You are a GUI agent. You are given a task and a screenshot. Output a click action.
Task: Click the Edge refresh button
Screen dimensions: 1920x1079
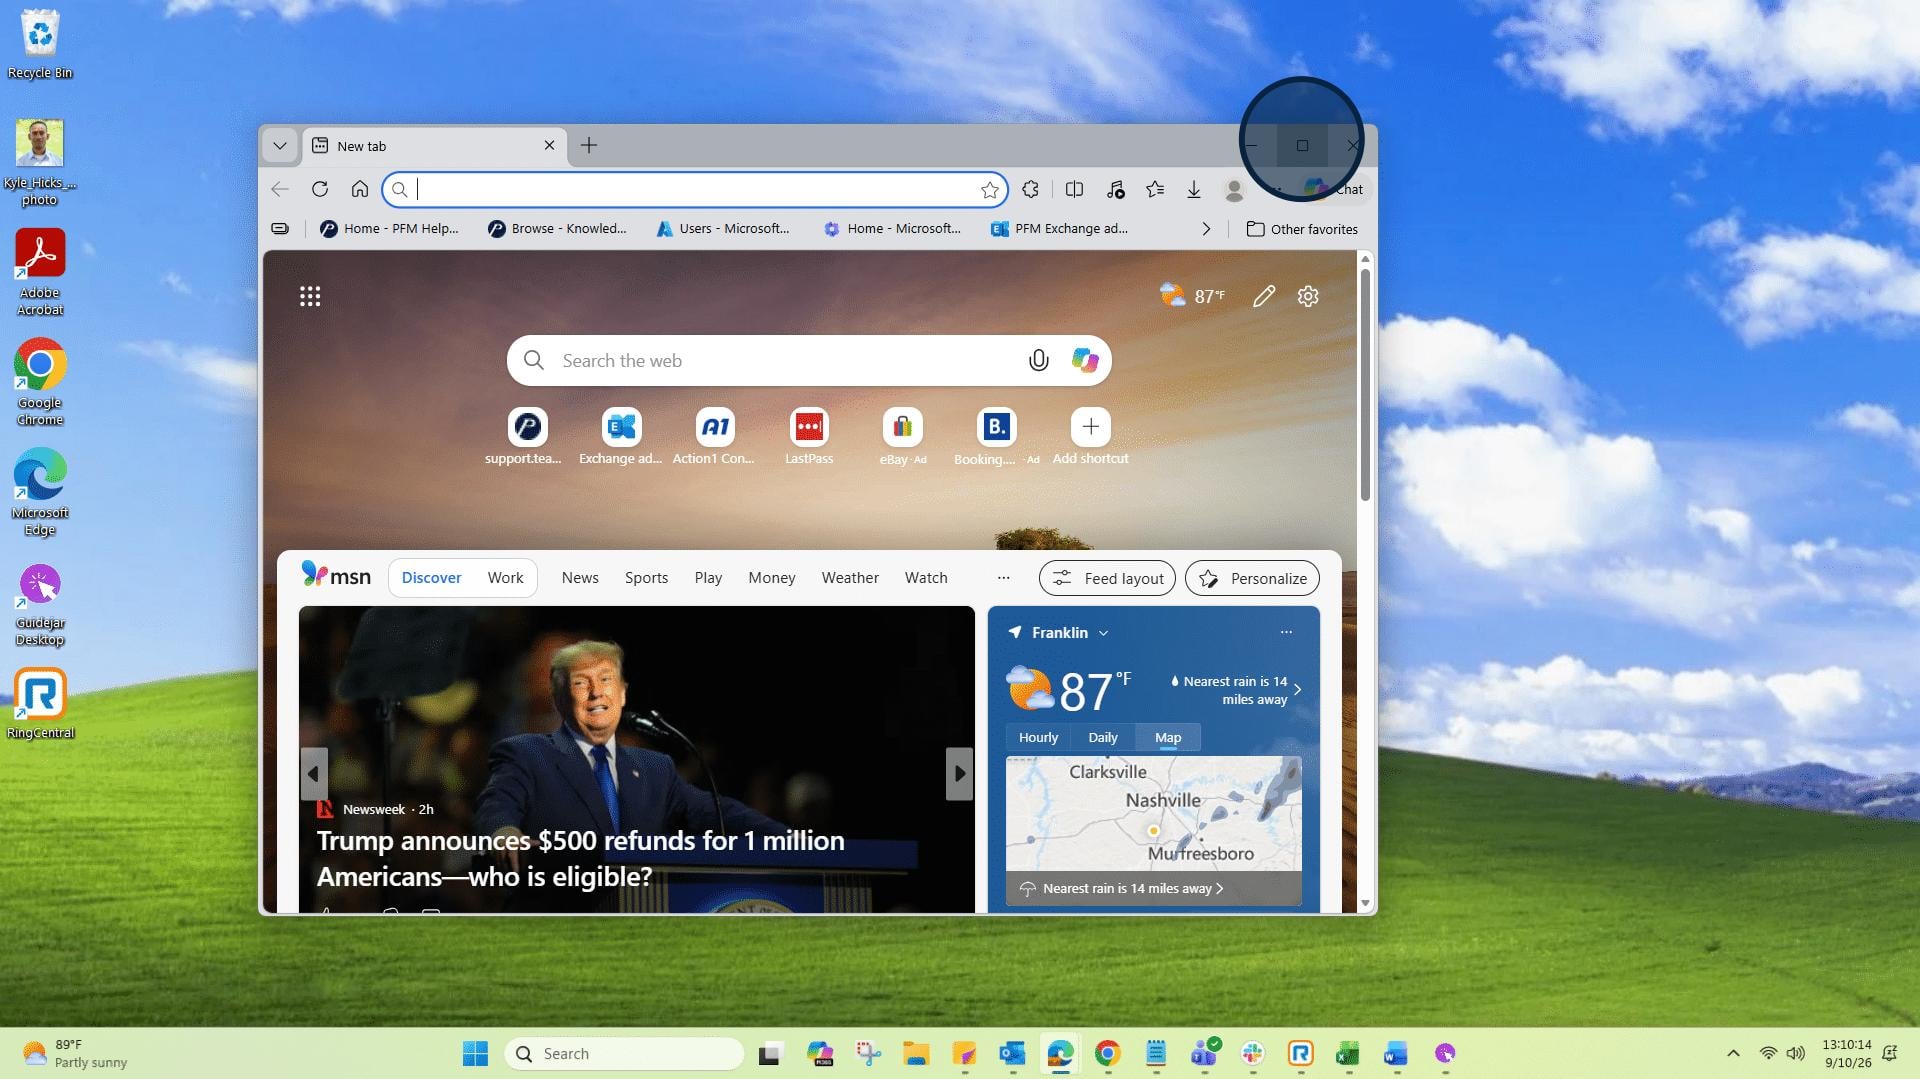[x=320, y=189]
